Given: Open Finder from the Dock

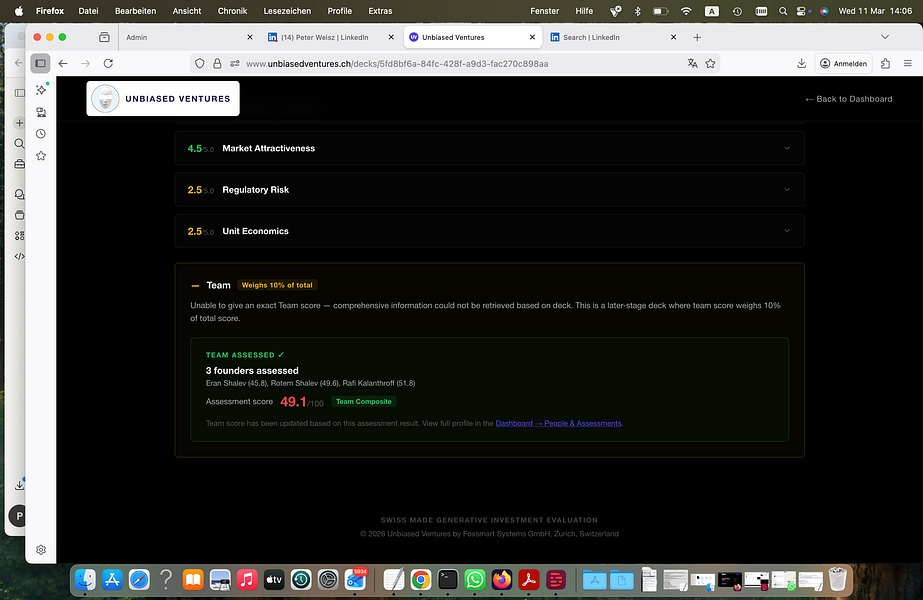Looking at the screenshot, I should tap(85, 580).
